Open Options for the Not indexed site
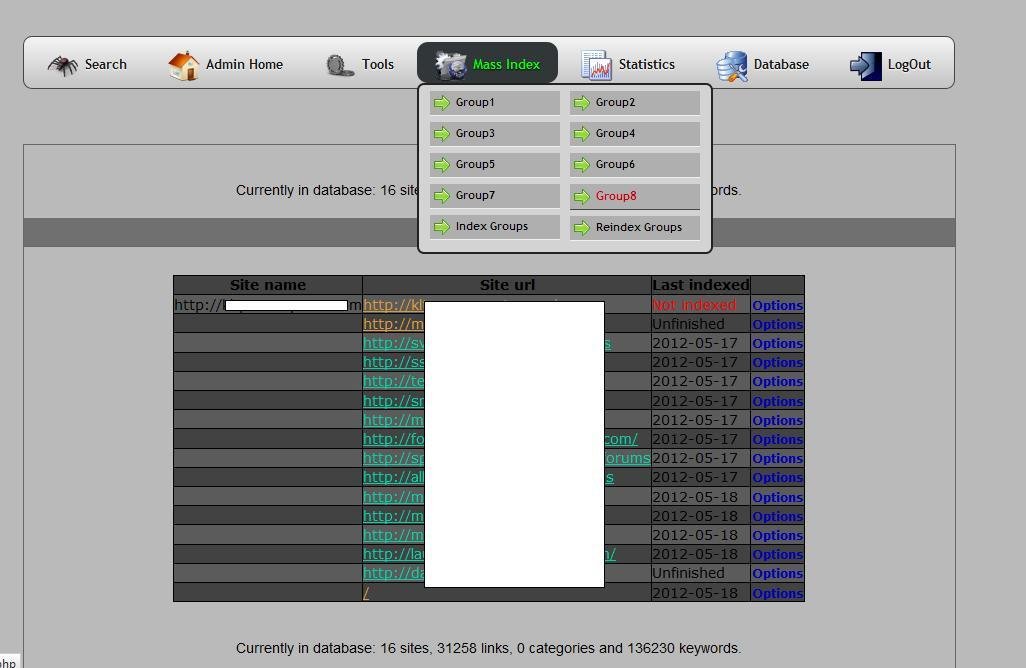The image size is (1026, 668). [x=777, y=305]
